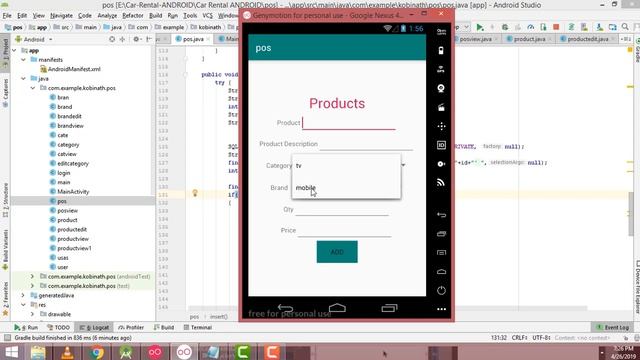The image size is (640, 360).
Task: Expand the generatedJava folder
Action: point(24,295)
